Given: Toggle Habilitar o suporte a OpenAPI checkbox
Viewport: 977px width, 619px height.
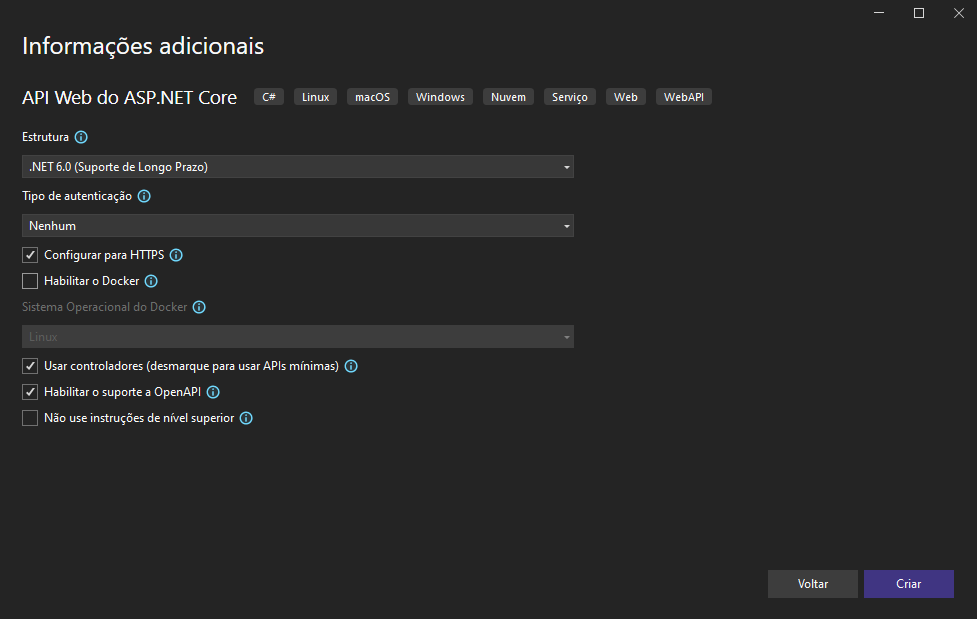Looking at the screenshot, I should point(30,392).
